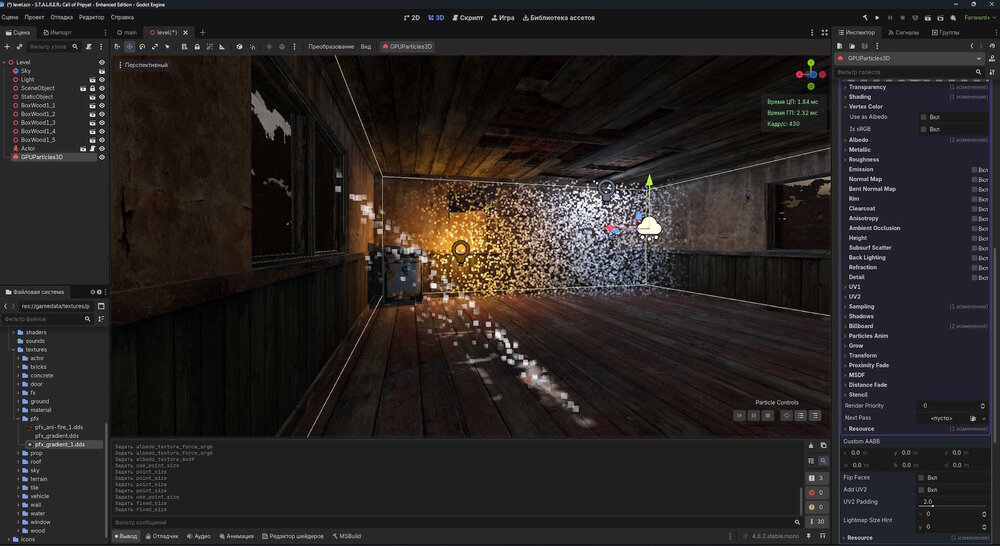Viewport: 1000px width, 546px height.
Task: Click the Фильтр свойств search field
Action: 909,72
